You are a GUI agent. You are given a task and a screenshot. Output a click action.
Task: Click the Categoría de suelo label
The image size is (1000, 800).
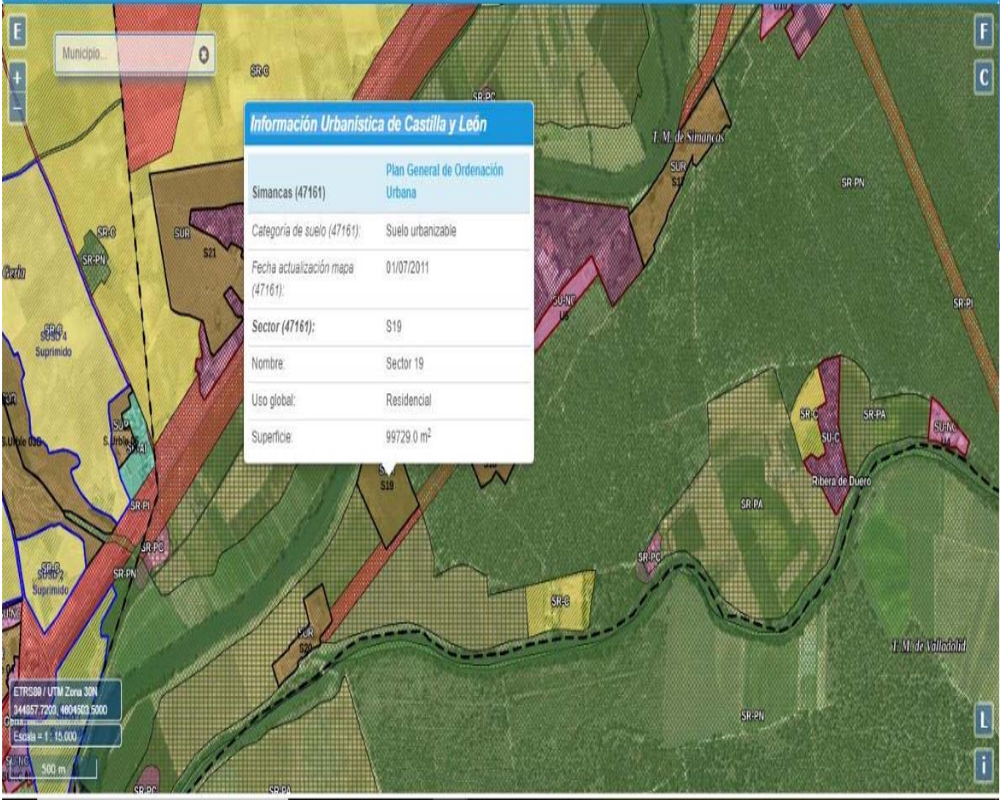click(x=306, y=231)
